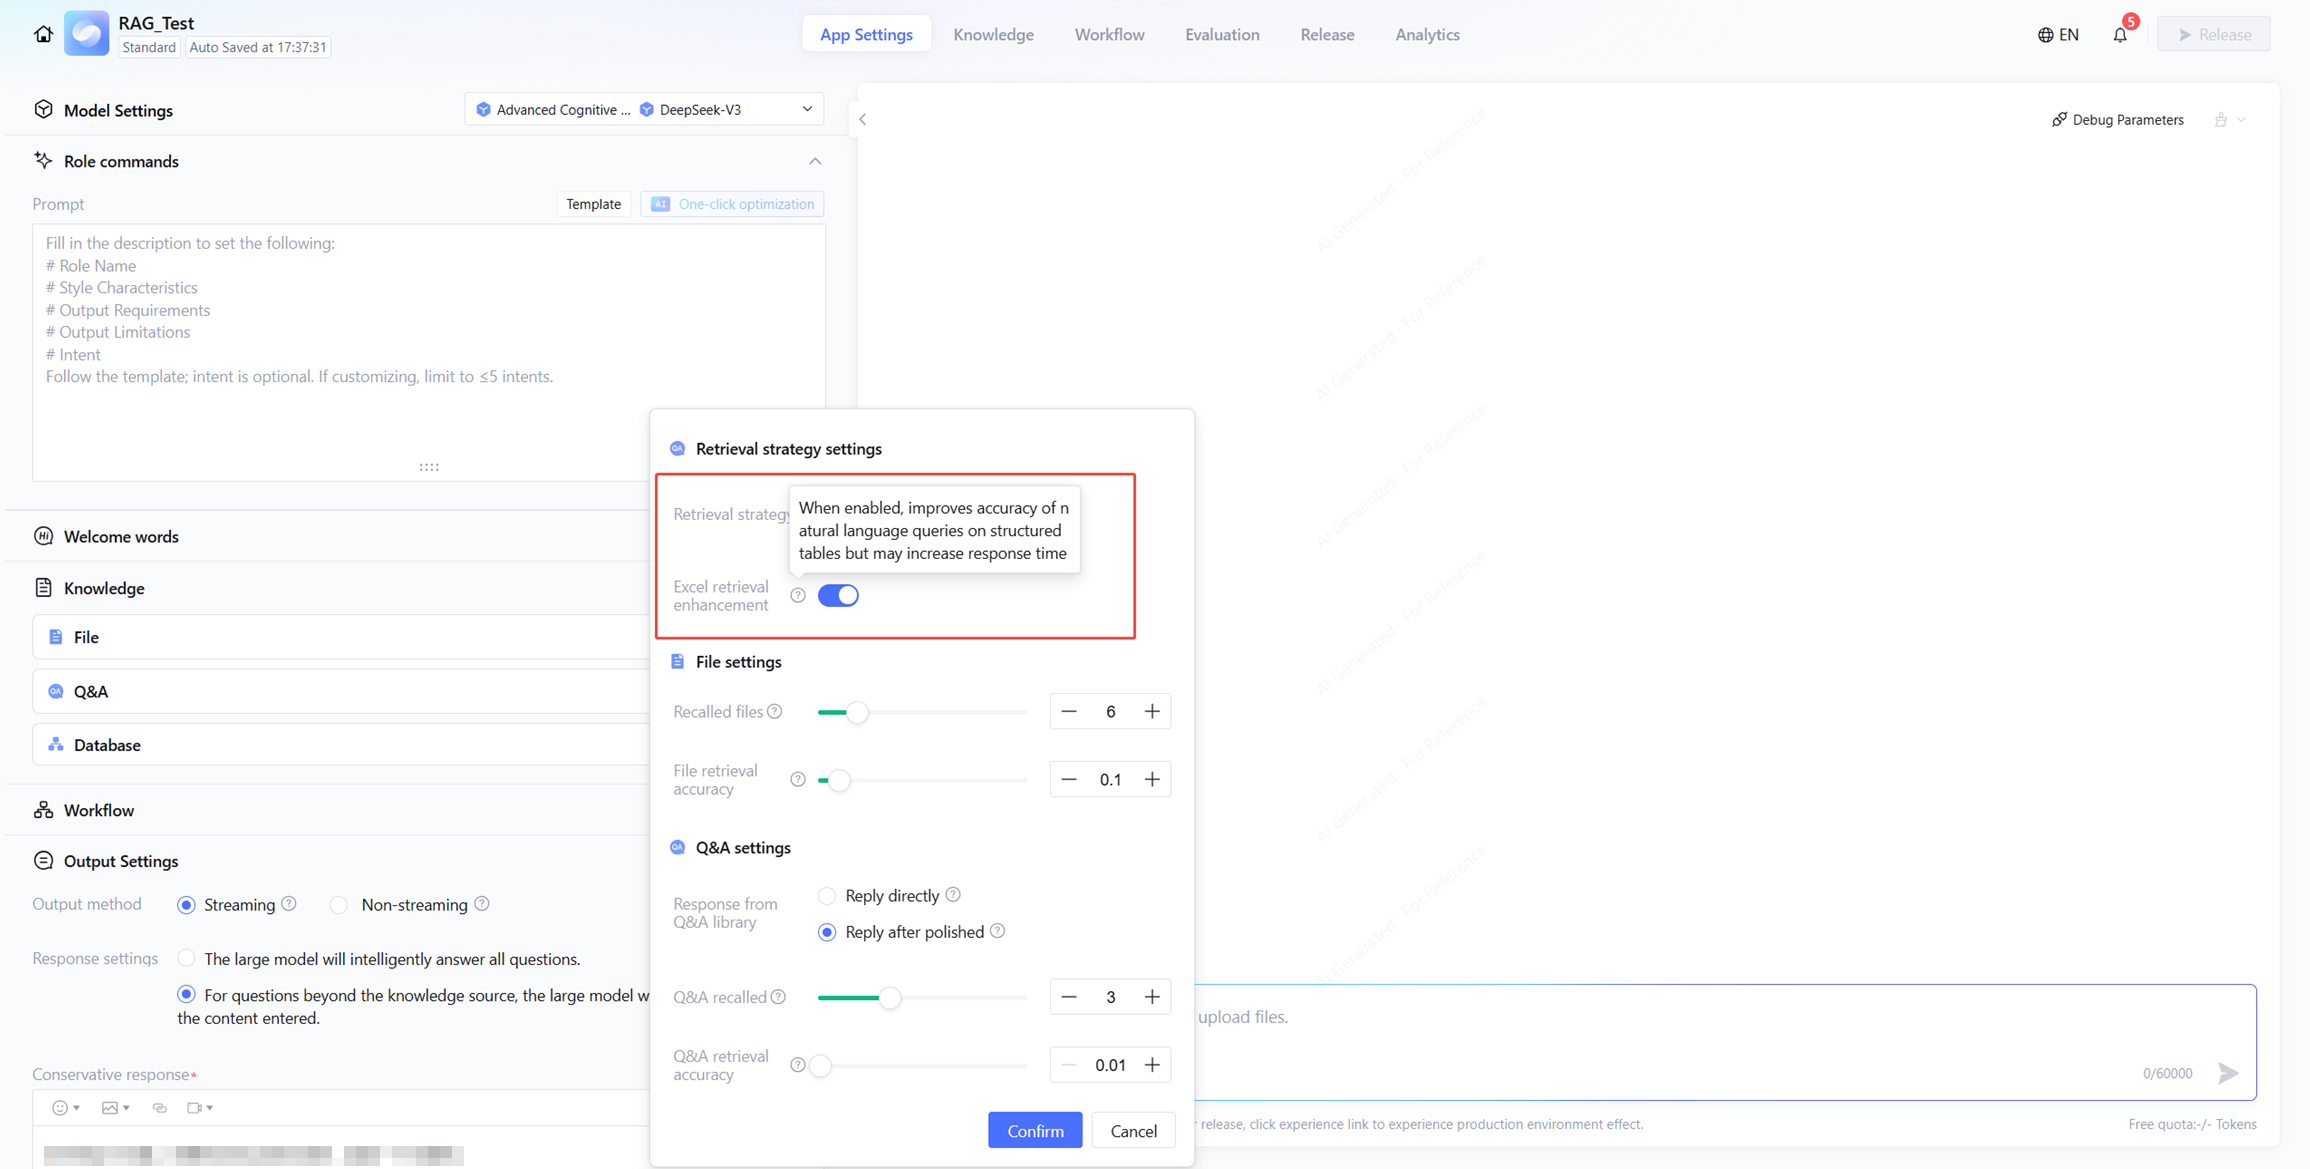Click emoji icon in Conservative response toolbar
2310x1169 pixels.
(60, 1108)
